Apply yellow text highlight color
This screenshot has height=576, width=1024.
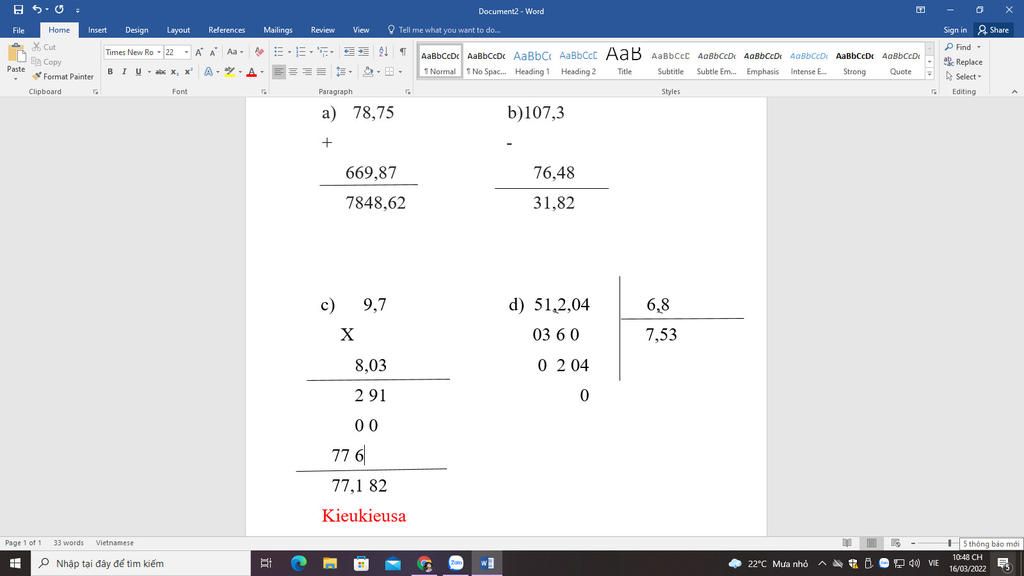[x=229, y=72]
